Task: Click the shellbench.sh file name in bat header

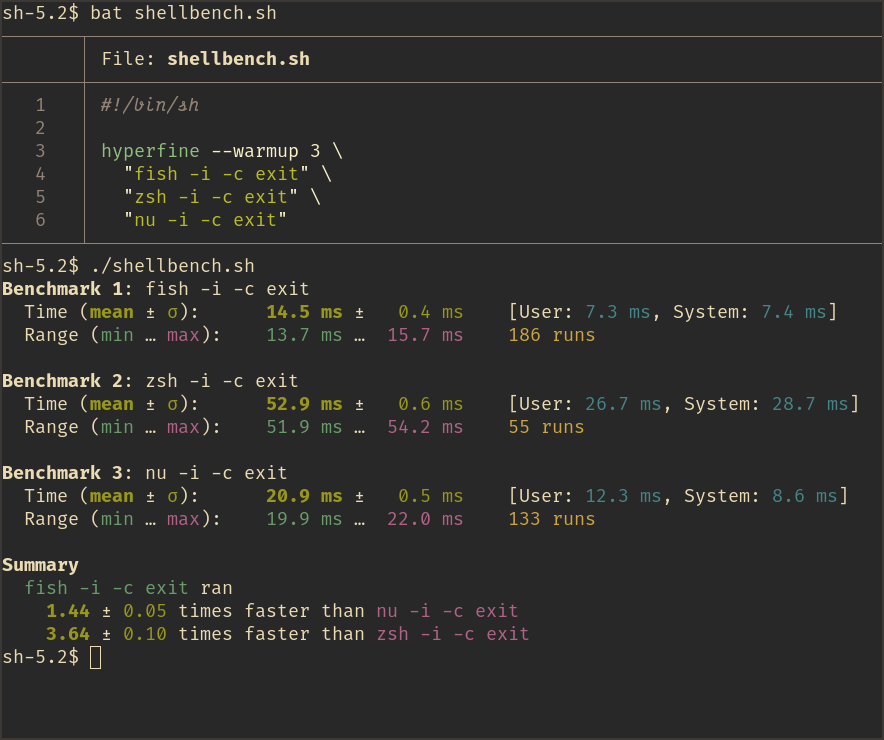Action: [x=237, y=58]
